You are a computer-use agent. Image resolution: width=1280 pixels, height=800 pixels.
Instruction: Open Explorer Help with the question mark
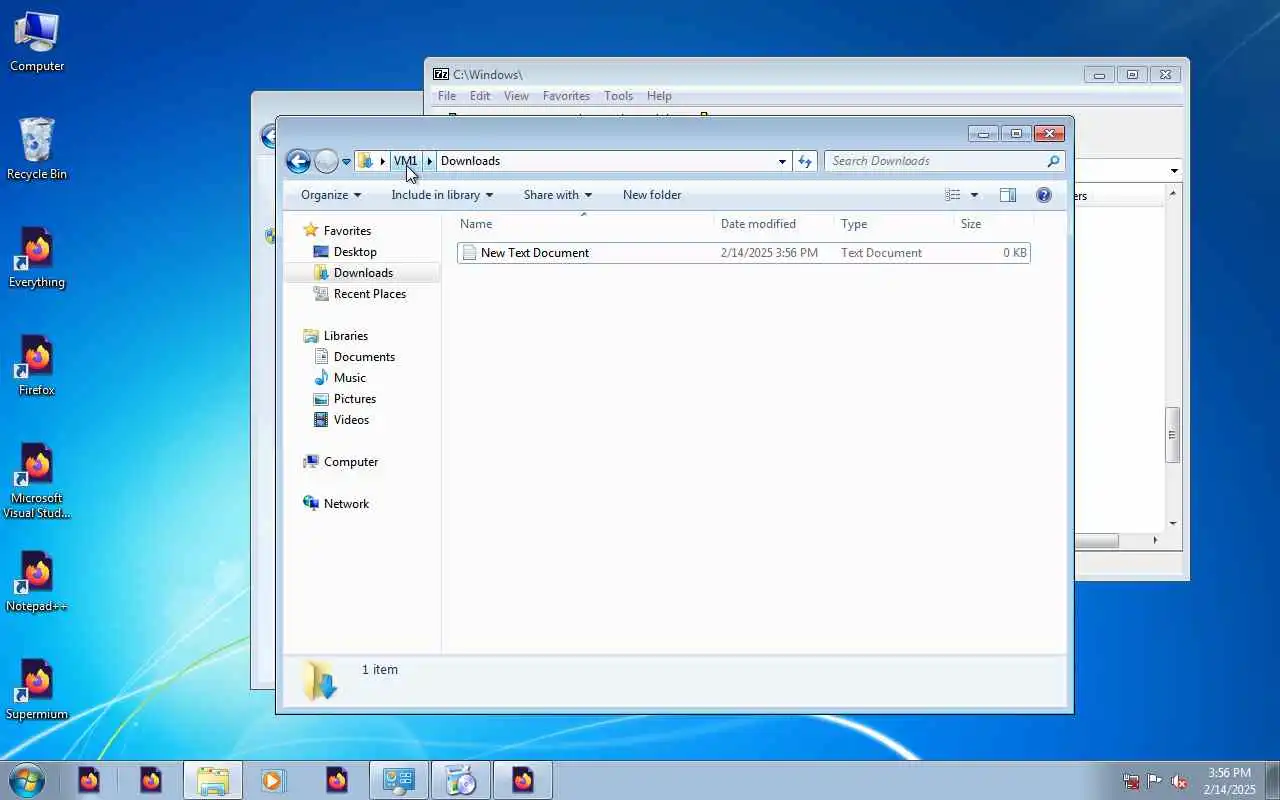[x=1044, y=195]
